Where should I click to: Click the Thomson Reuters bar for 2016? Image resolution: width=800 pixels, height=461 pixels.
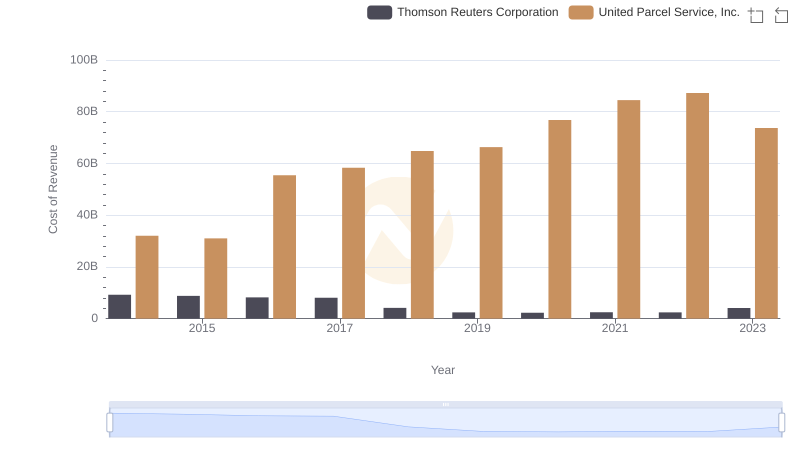click(257, 308)
